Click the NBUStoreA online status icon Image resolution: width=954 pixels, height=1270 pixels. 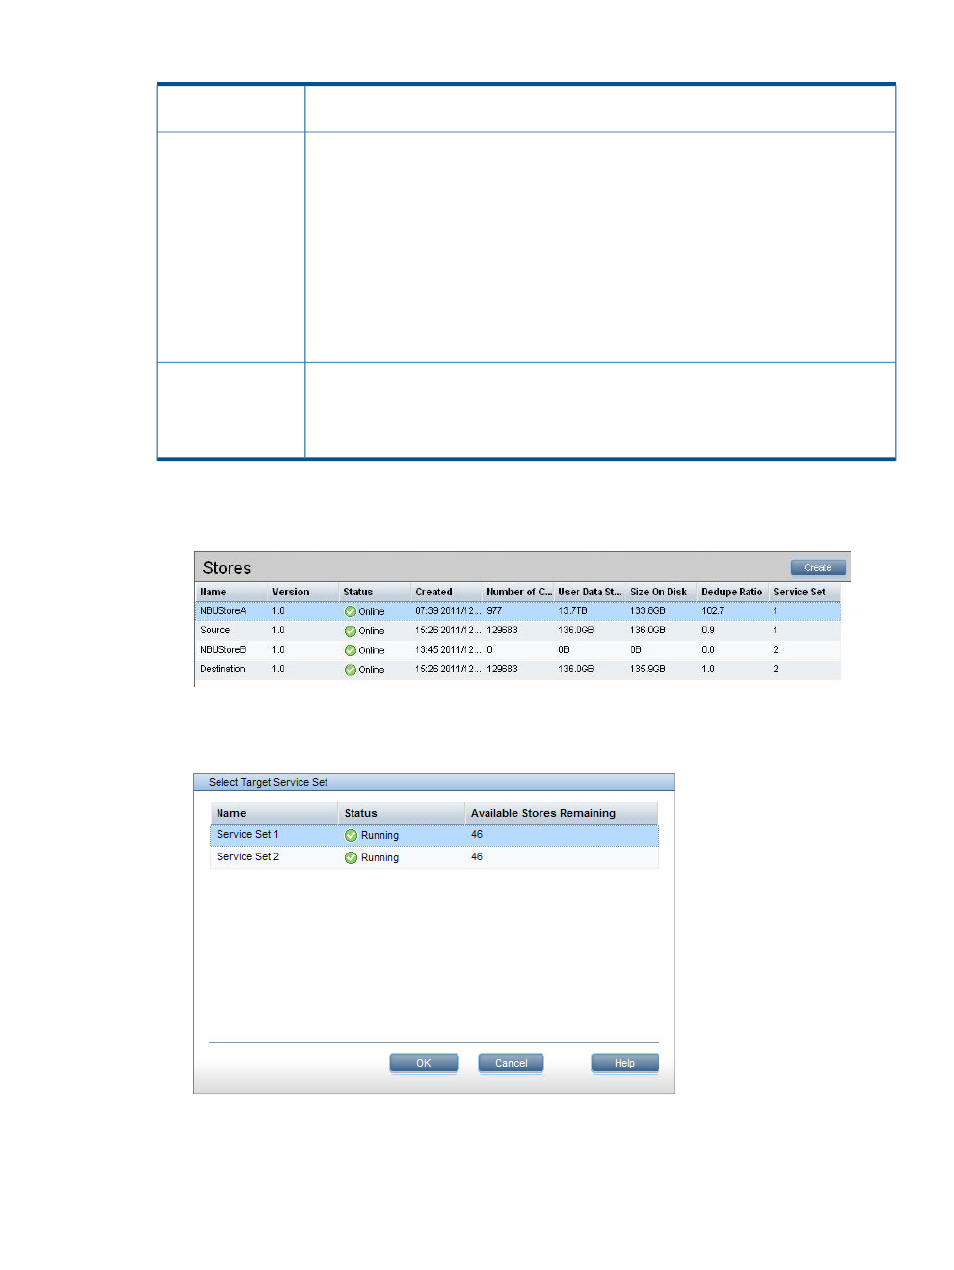coord(350,612)
